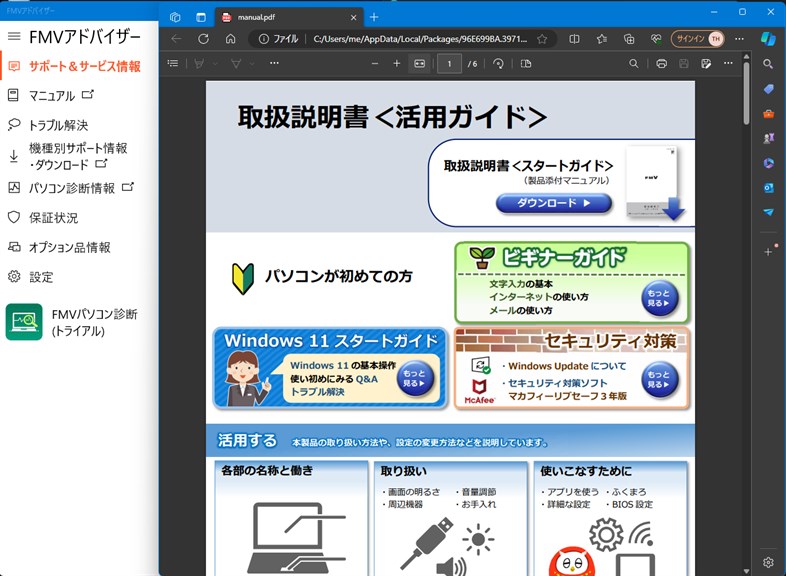Screen dimensions: 786x576
Task: Toggle the PDF table of contents pane
Action: tap(173, 63)
